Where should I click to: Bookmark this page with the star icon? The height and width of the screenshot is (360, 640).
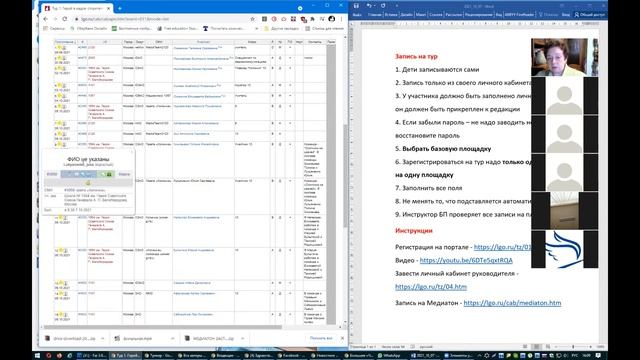[253, 19]
